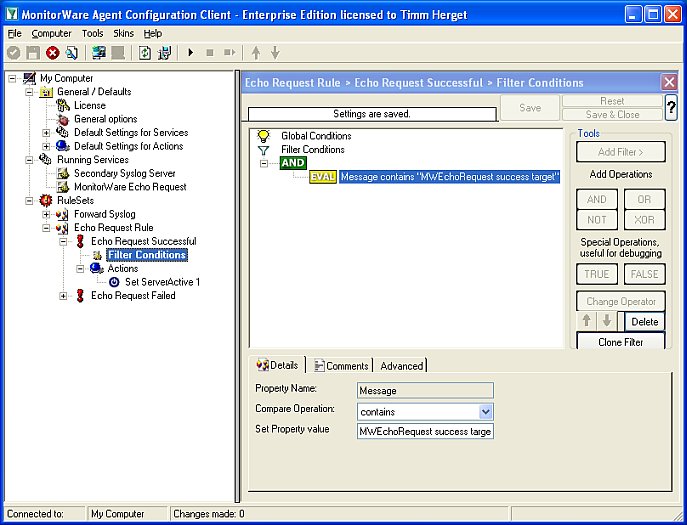The image size is (687, 525).
Task: Collapse the My Computer root node
Action: (x=12, y=78)
